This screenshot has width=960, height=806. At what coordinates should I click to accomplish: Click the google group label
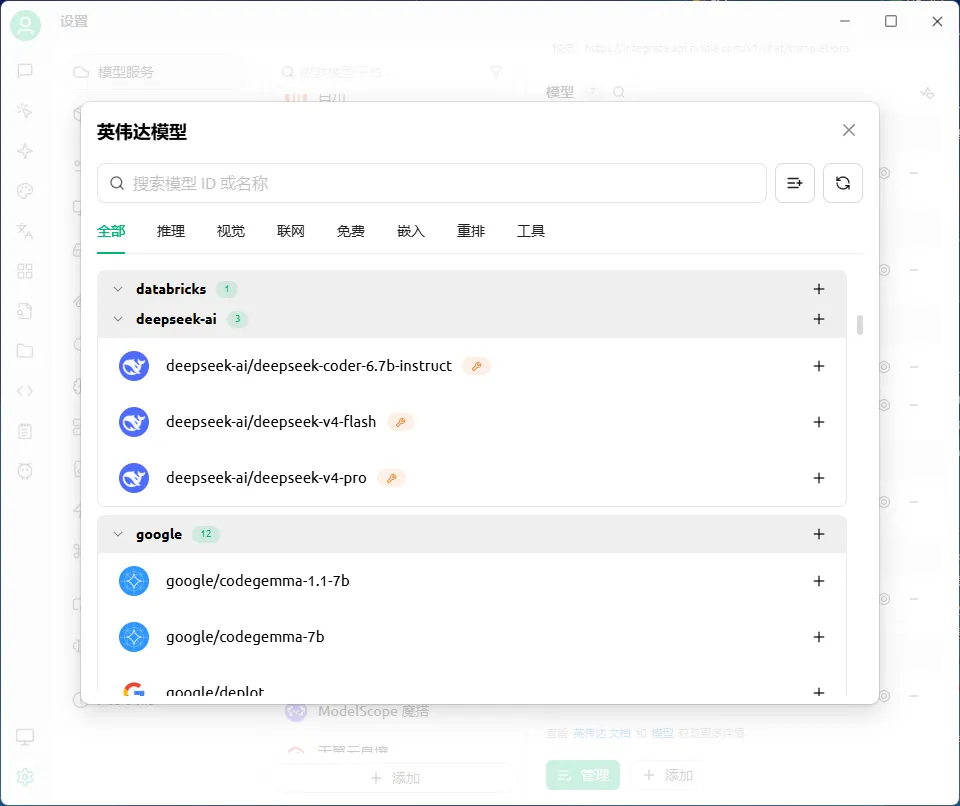(159, 534)
